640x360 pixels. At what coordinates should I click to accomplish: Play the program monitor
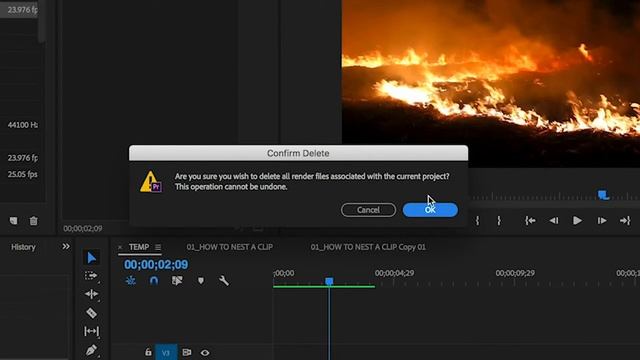pos(577,221)
